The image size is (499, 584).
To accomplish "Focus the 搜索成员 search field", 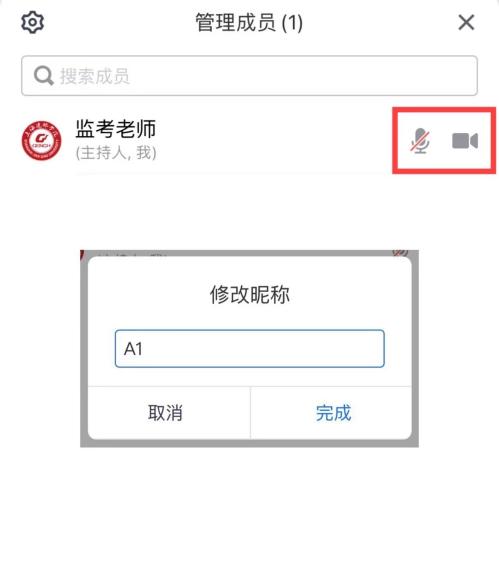I will [249, 76].
